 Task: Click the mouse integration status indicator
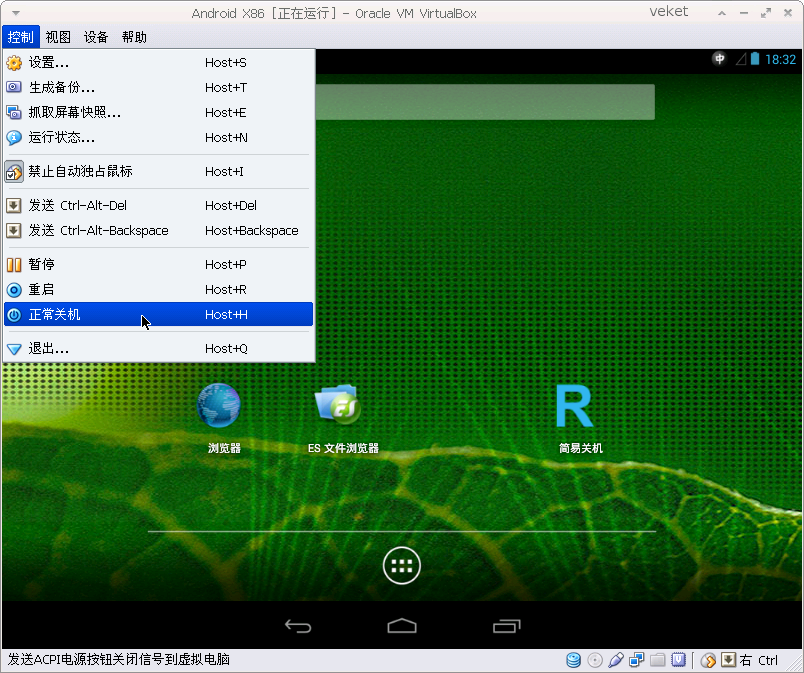(x=708, y=660)
